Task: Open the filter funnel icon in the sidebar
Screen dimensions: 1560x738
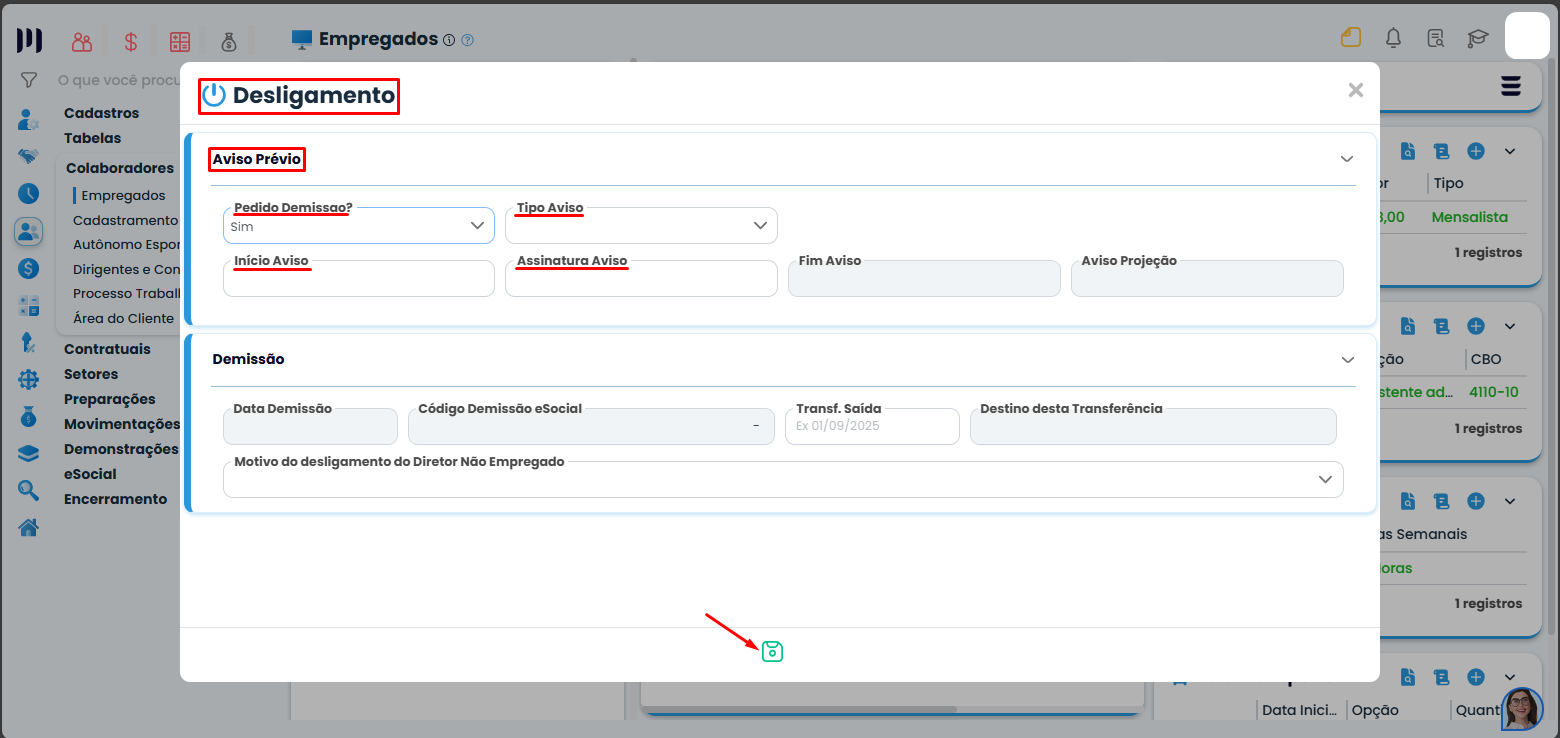Action: pos(29,80)
